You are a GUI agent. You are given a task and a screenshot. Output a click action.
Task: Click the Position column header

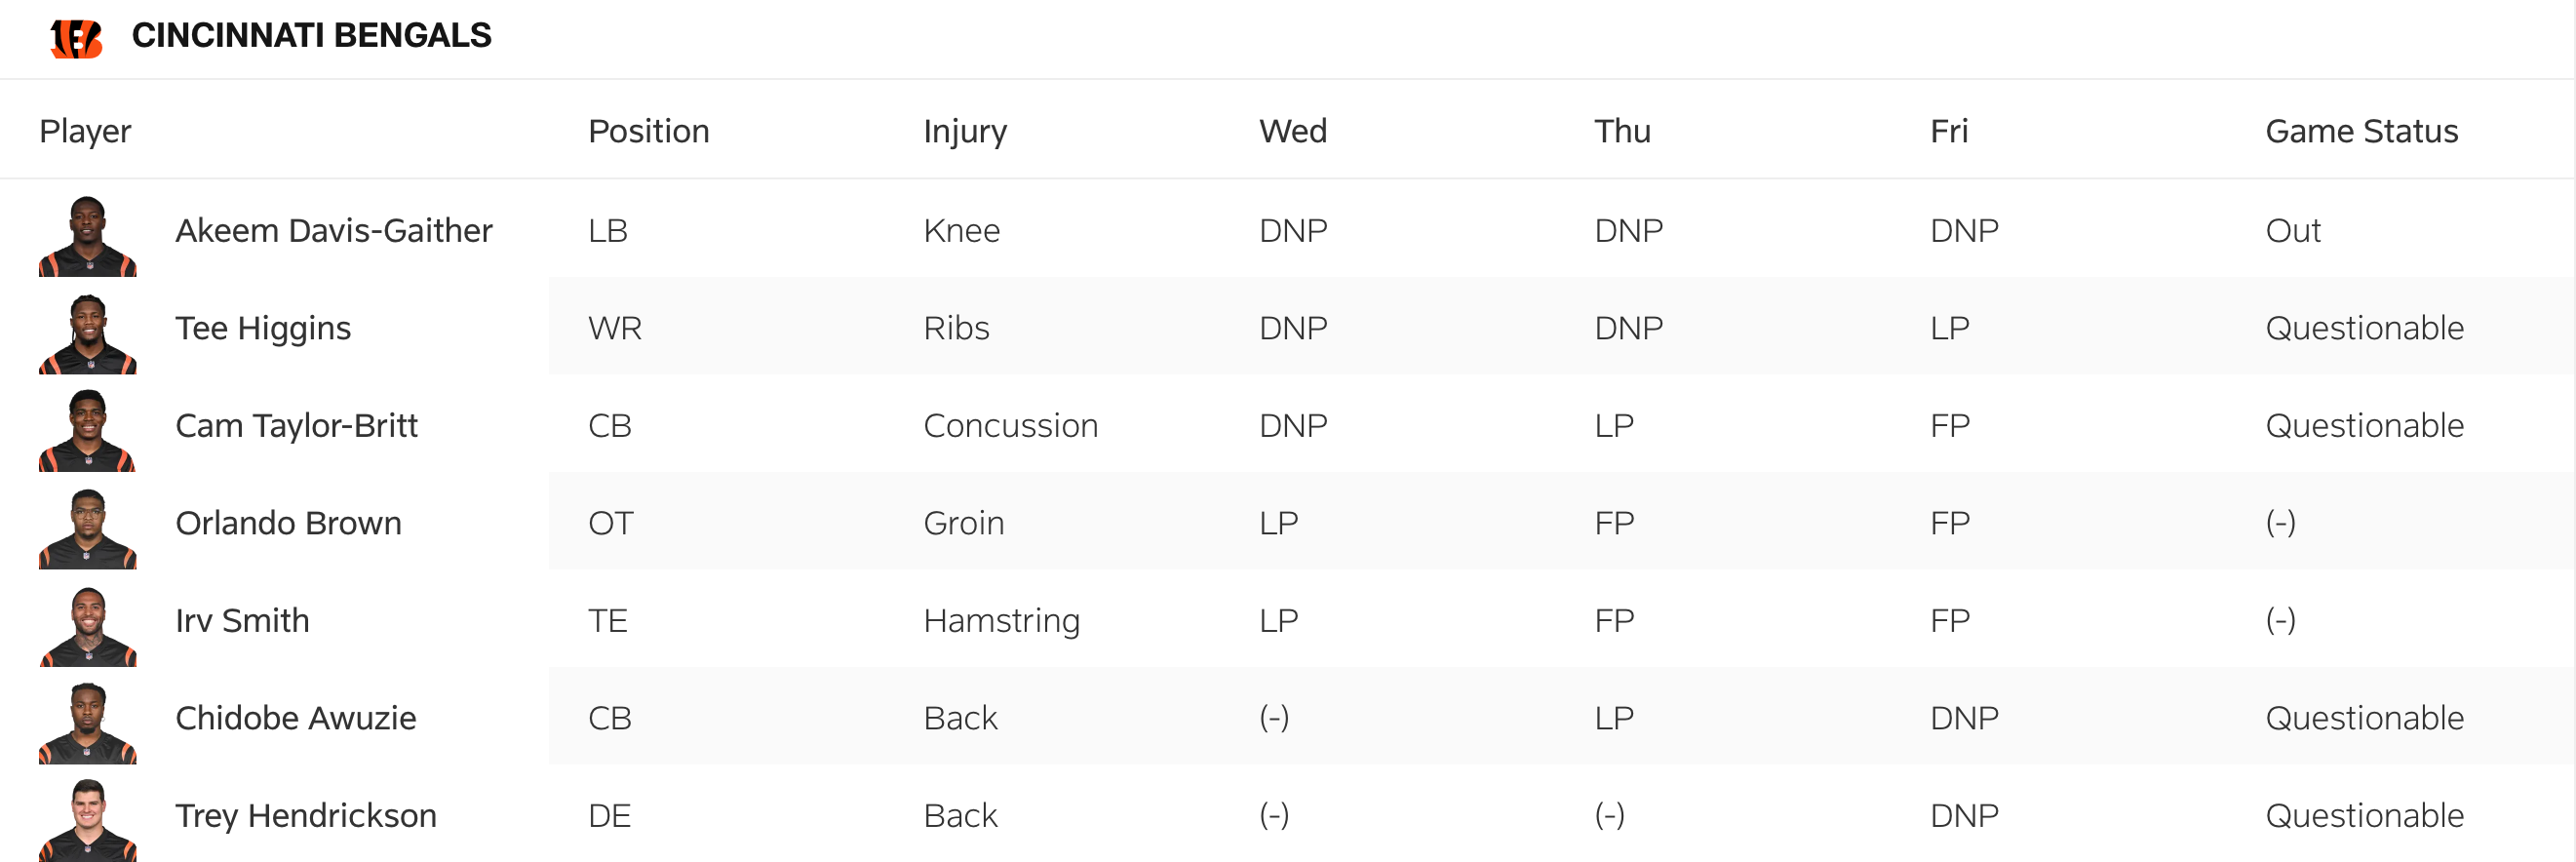pyautogui.click(x=648, y=131)
